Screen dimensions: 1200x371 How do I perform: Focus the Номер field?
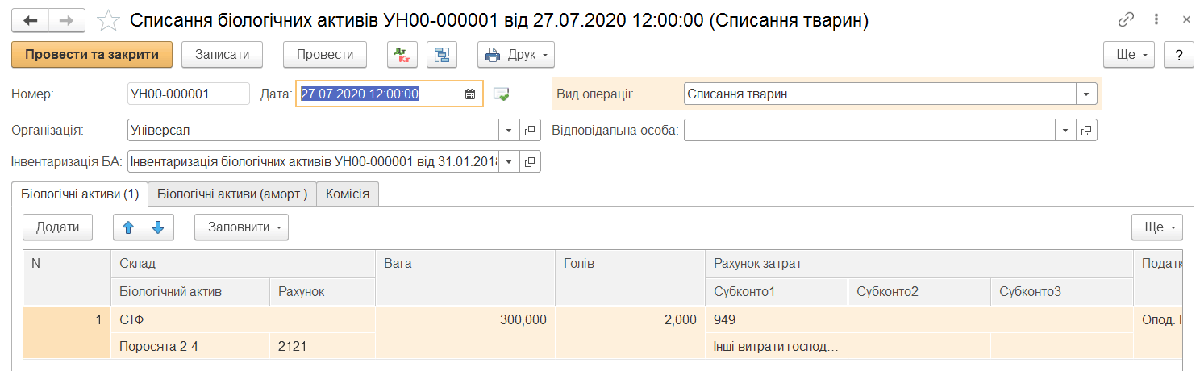click(188, 94)
